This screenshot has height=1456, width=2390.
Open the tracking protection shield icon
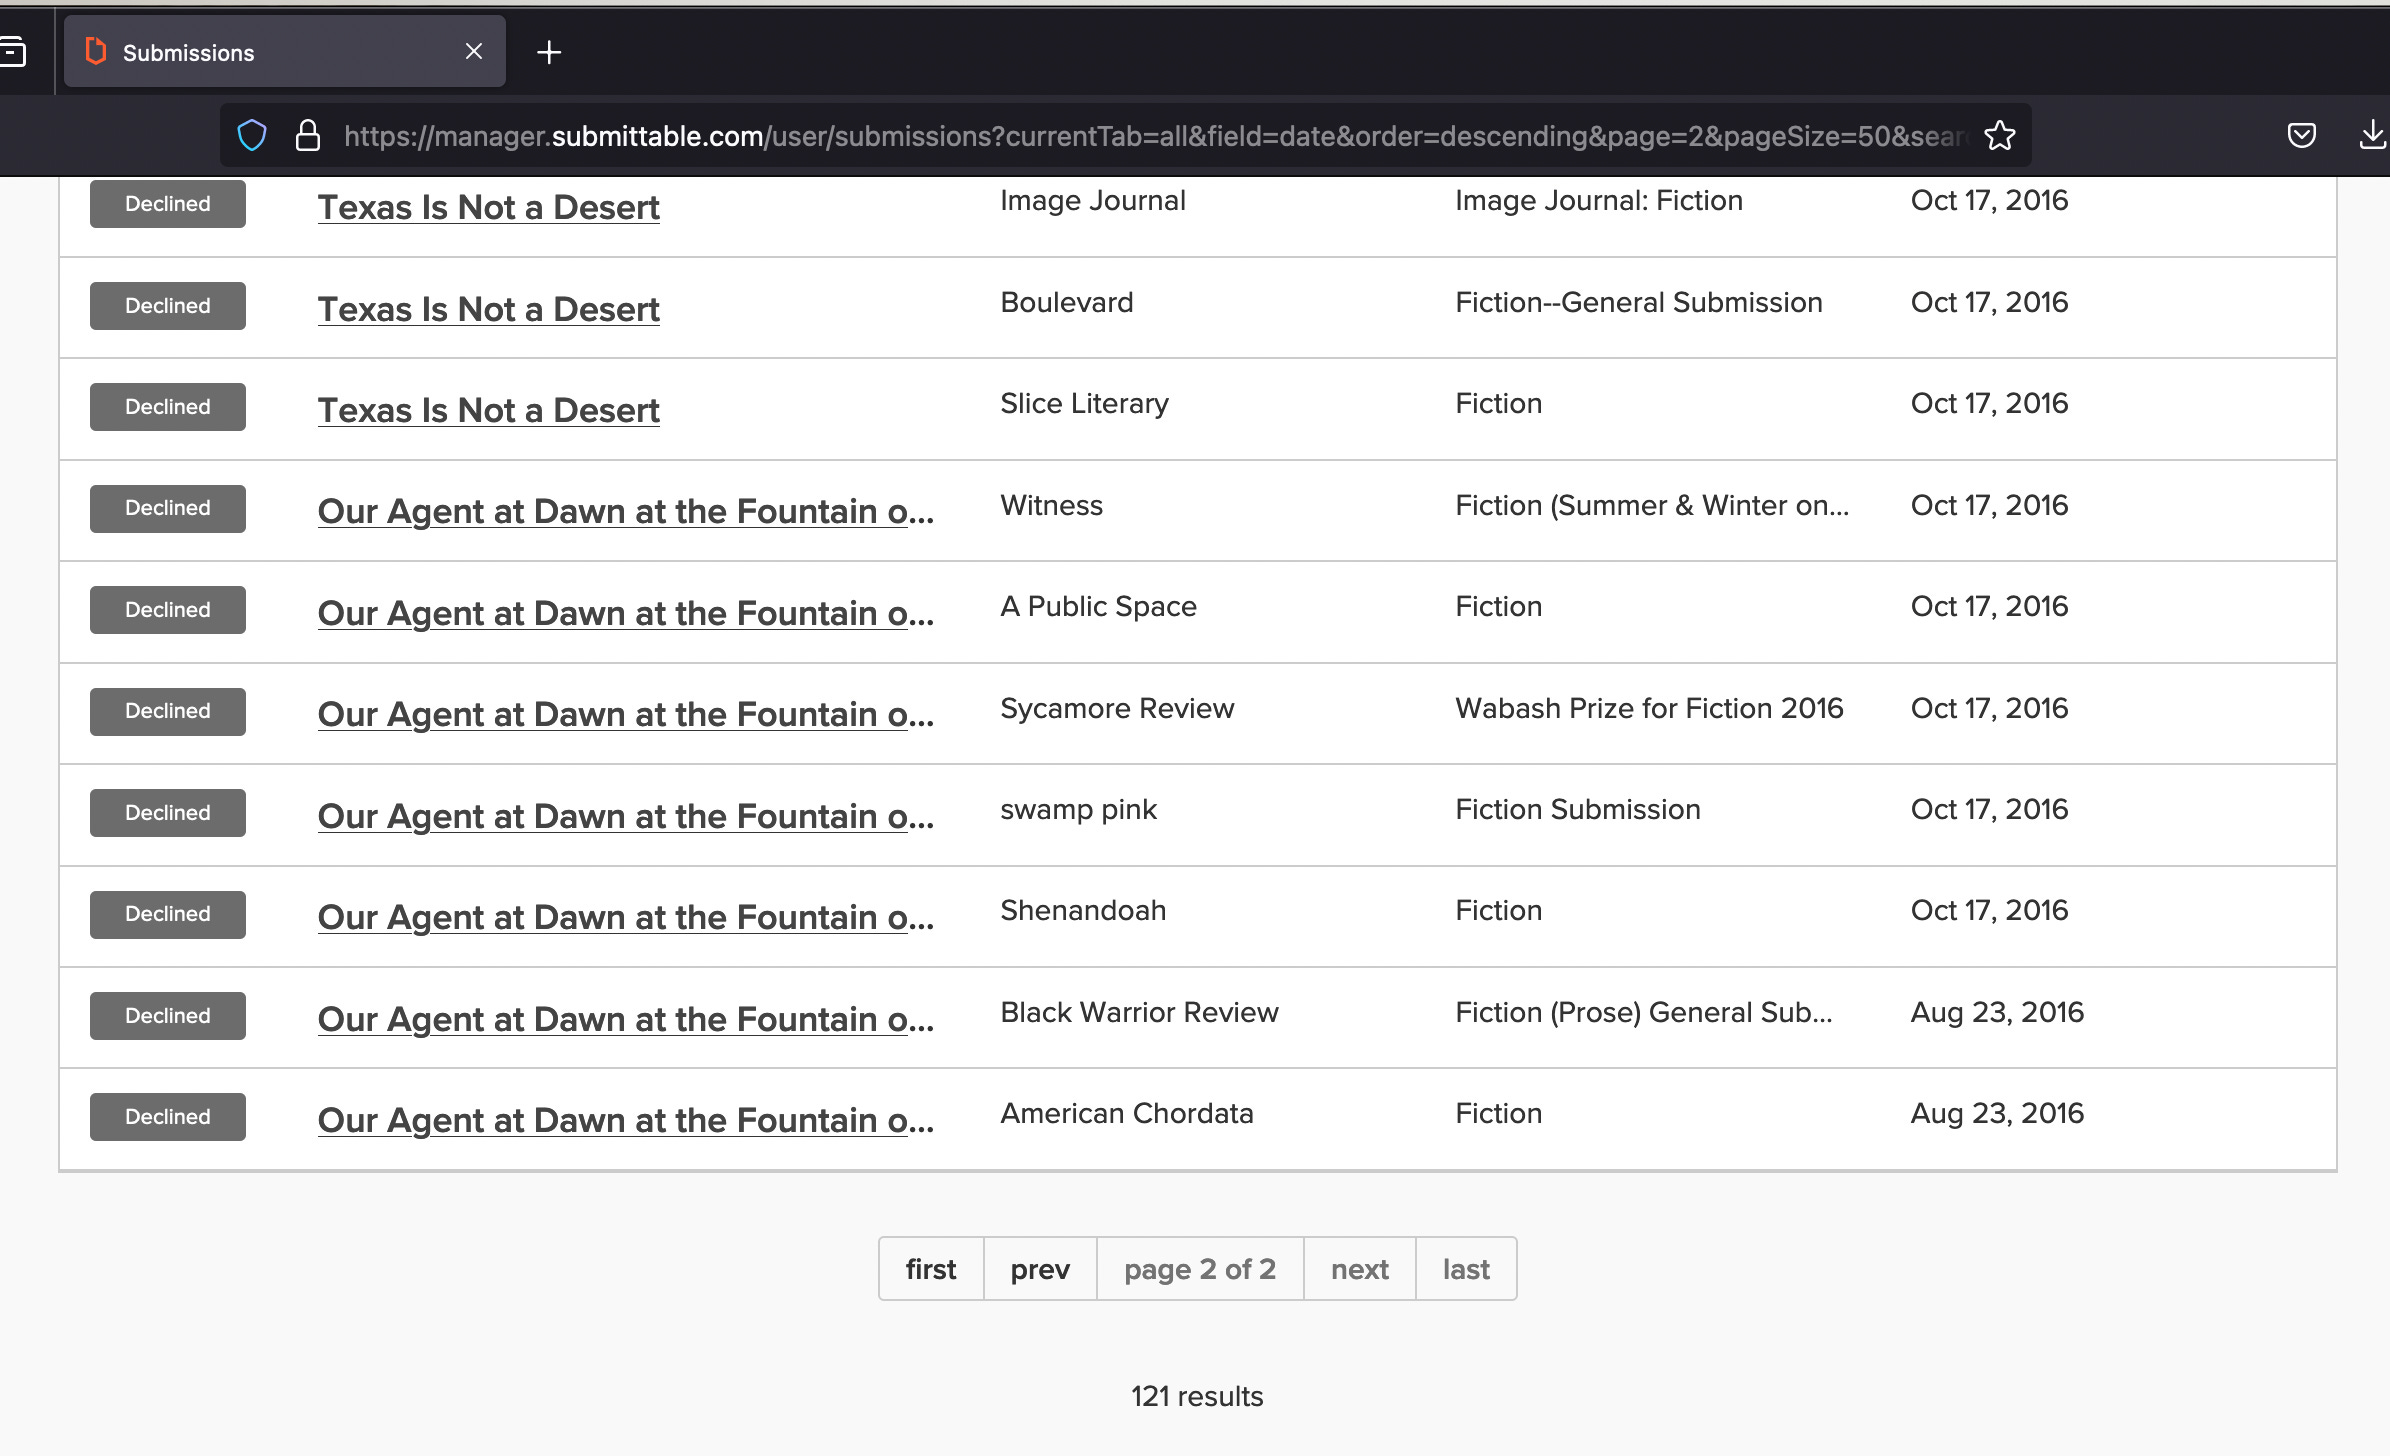tap(252, 135)
